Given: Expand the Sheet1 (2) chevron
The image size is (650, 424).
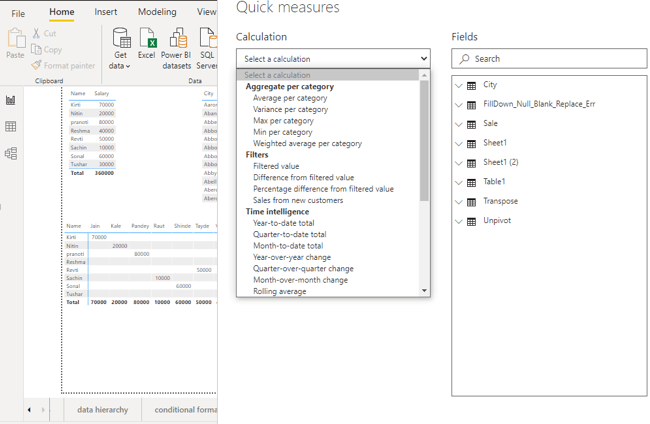Looking at the screenshot, I should coord(458,163).
